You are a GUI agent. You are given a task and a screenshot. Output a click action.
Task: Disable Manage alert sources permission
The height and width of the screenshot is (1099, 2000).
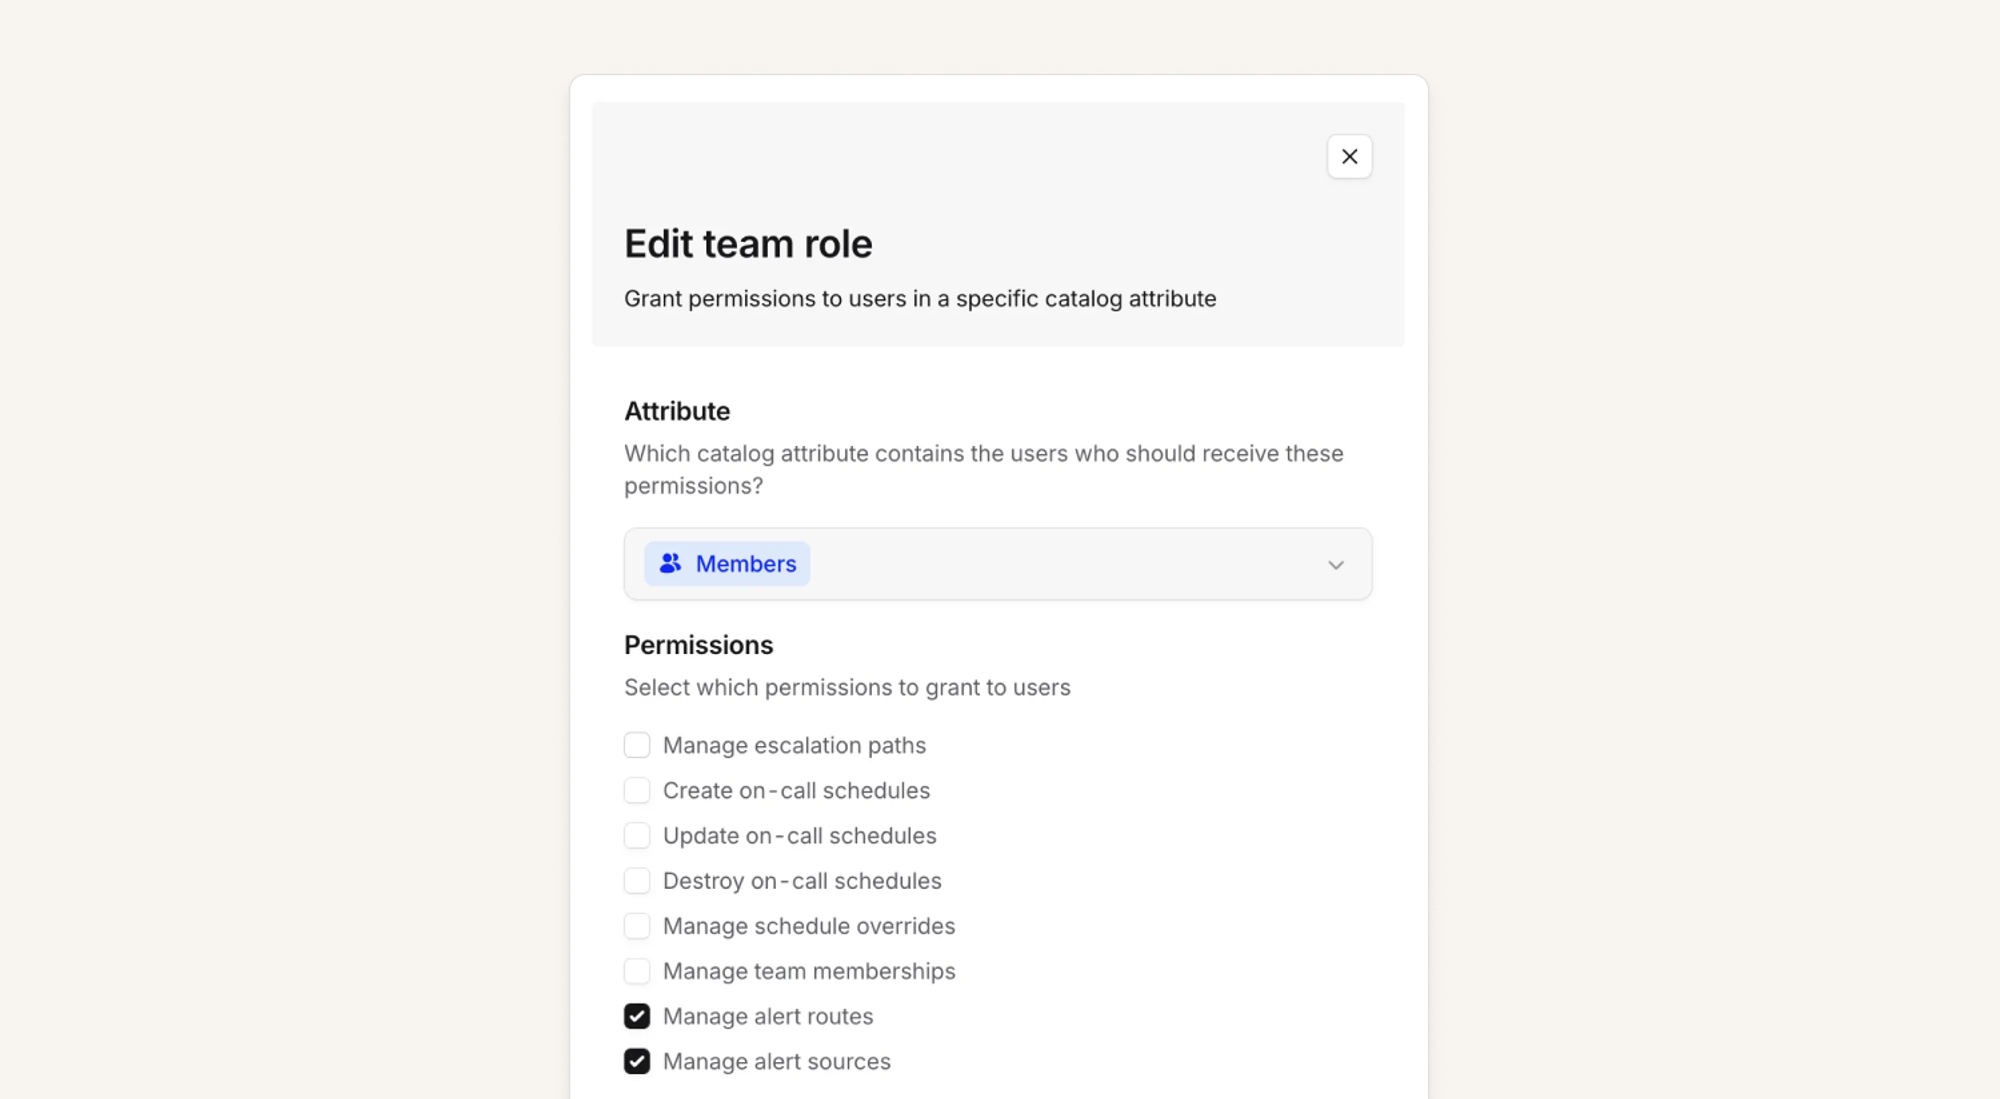(x=637, y=1061)
